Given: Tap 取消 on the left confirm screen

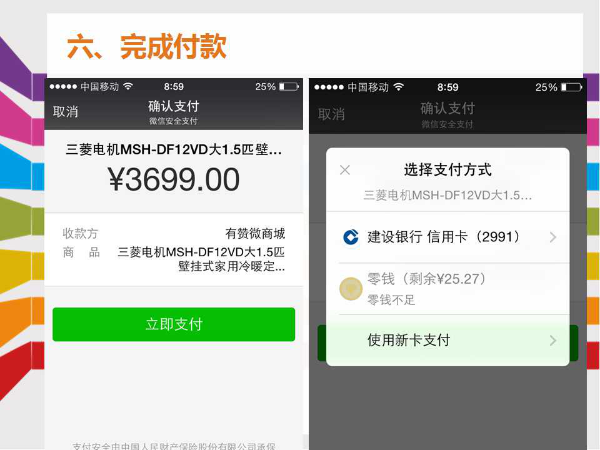Looking at the screenshot, I should [x=65, y=112].
